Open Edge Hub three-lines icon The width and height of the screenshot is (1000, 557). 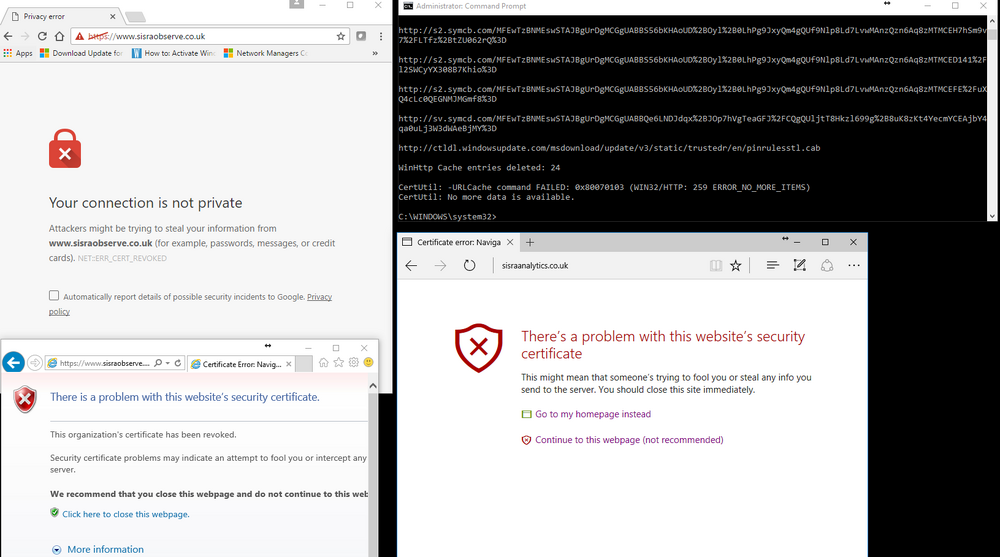[x=772, y=265]
